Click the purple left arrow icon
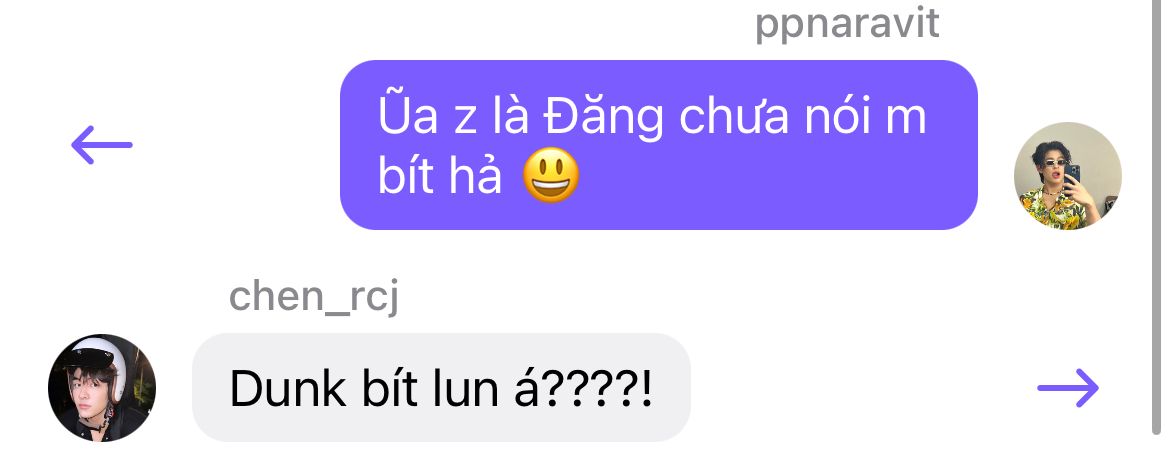1170x461 pixels. (101, 145)
